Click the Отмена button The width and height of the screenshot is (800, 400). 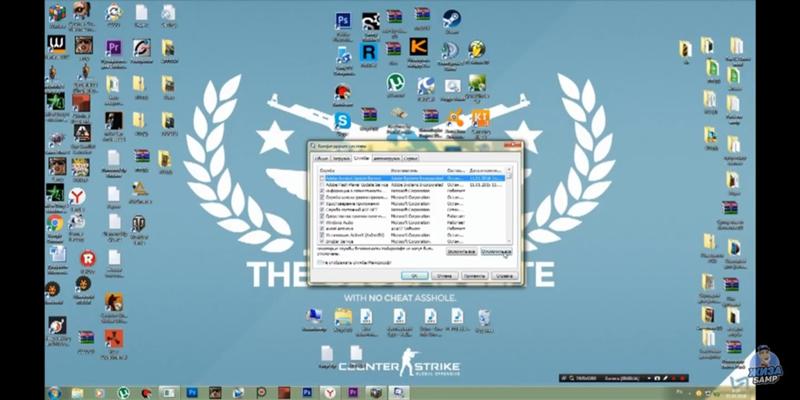[444, 276]
